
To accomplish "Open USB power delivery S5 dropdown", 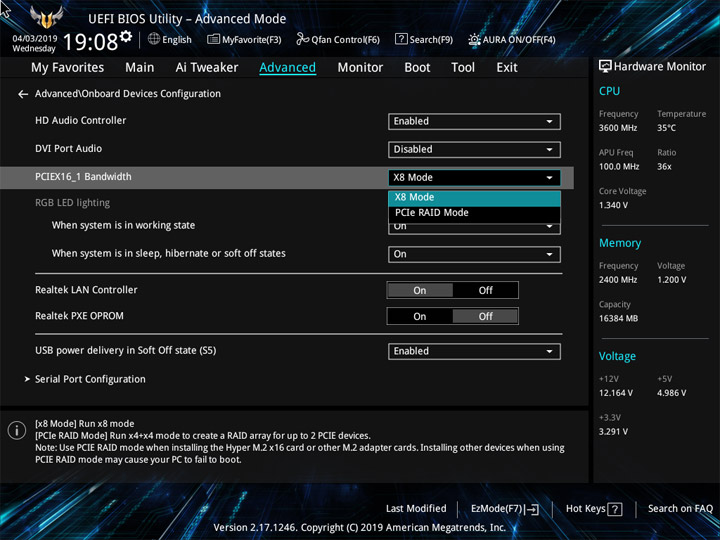I will tap(474, 351).
